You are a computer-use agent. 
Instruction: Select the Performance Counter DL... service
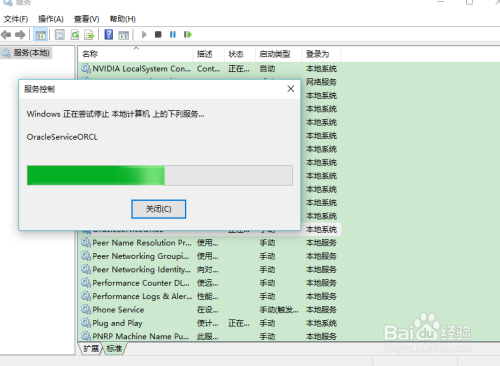[141, 283]
